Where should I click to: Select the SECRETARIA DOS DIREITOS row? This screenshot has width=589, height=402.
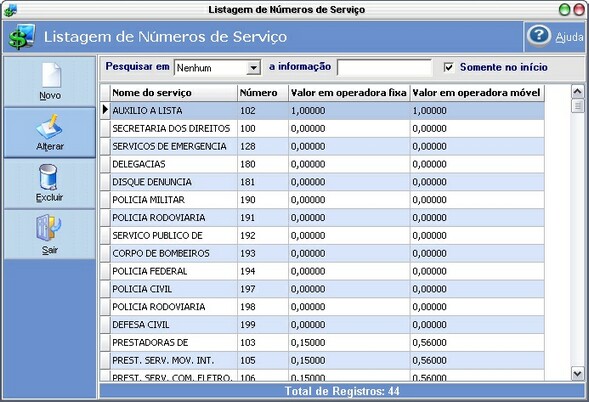[x=322, y=128]
